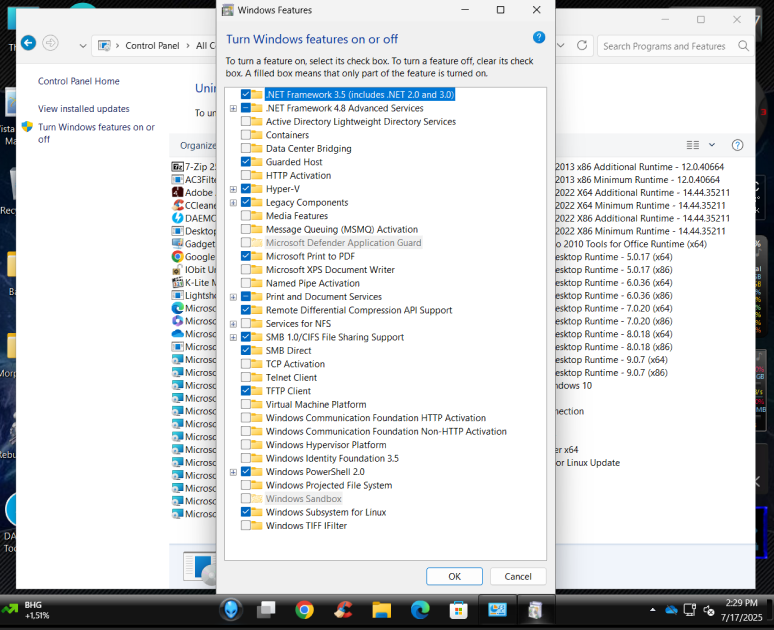The height and width of the screenshot is (630, 774).
Task: Open help for Windows Features dialog
Action: [x=539, y=38]
